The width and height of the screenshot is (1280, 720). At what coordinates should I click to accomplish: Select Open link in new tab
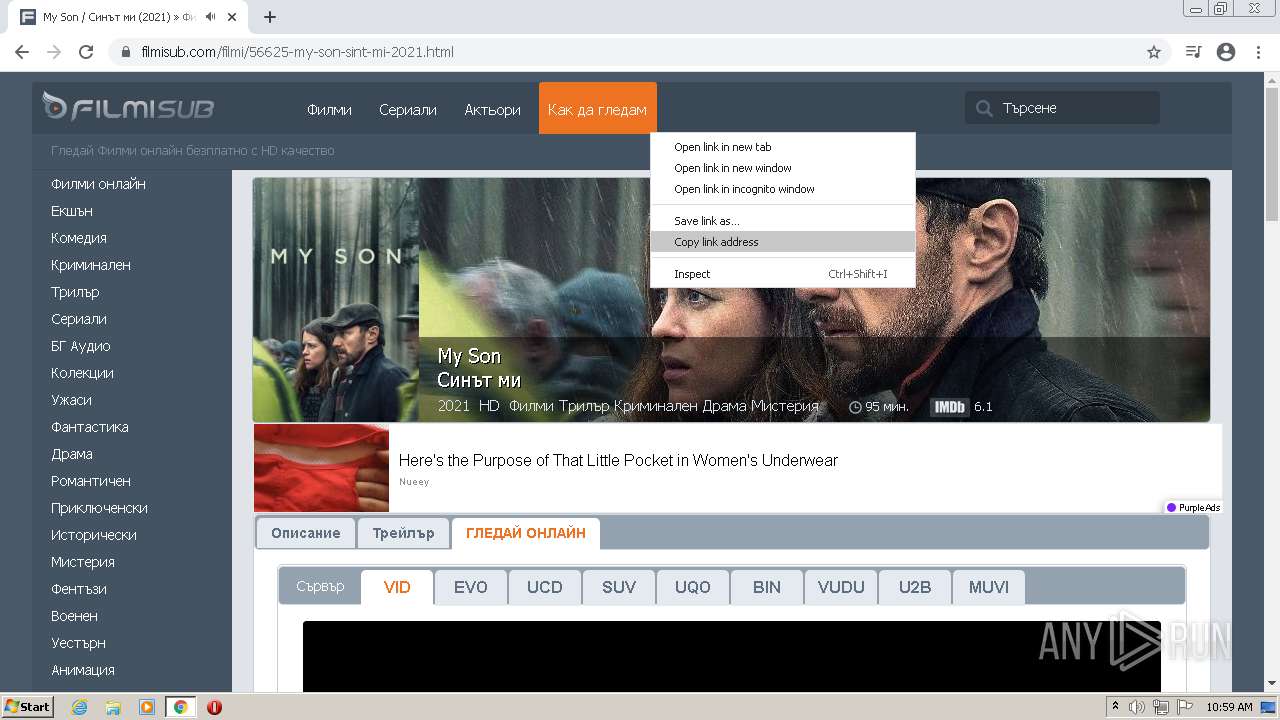point(783,147)
